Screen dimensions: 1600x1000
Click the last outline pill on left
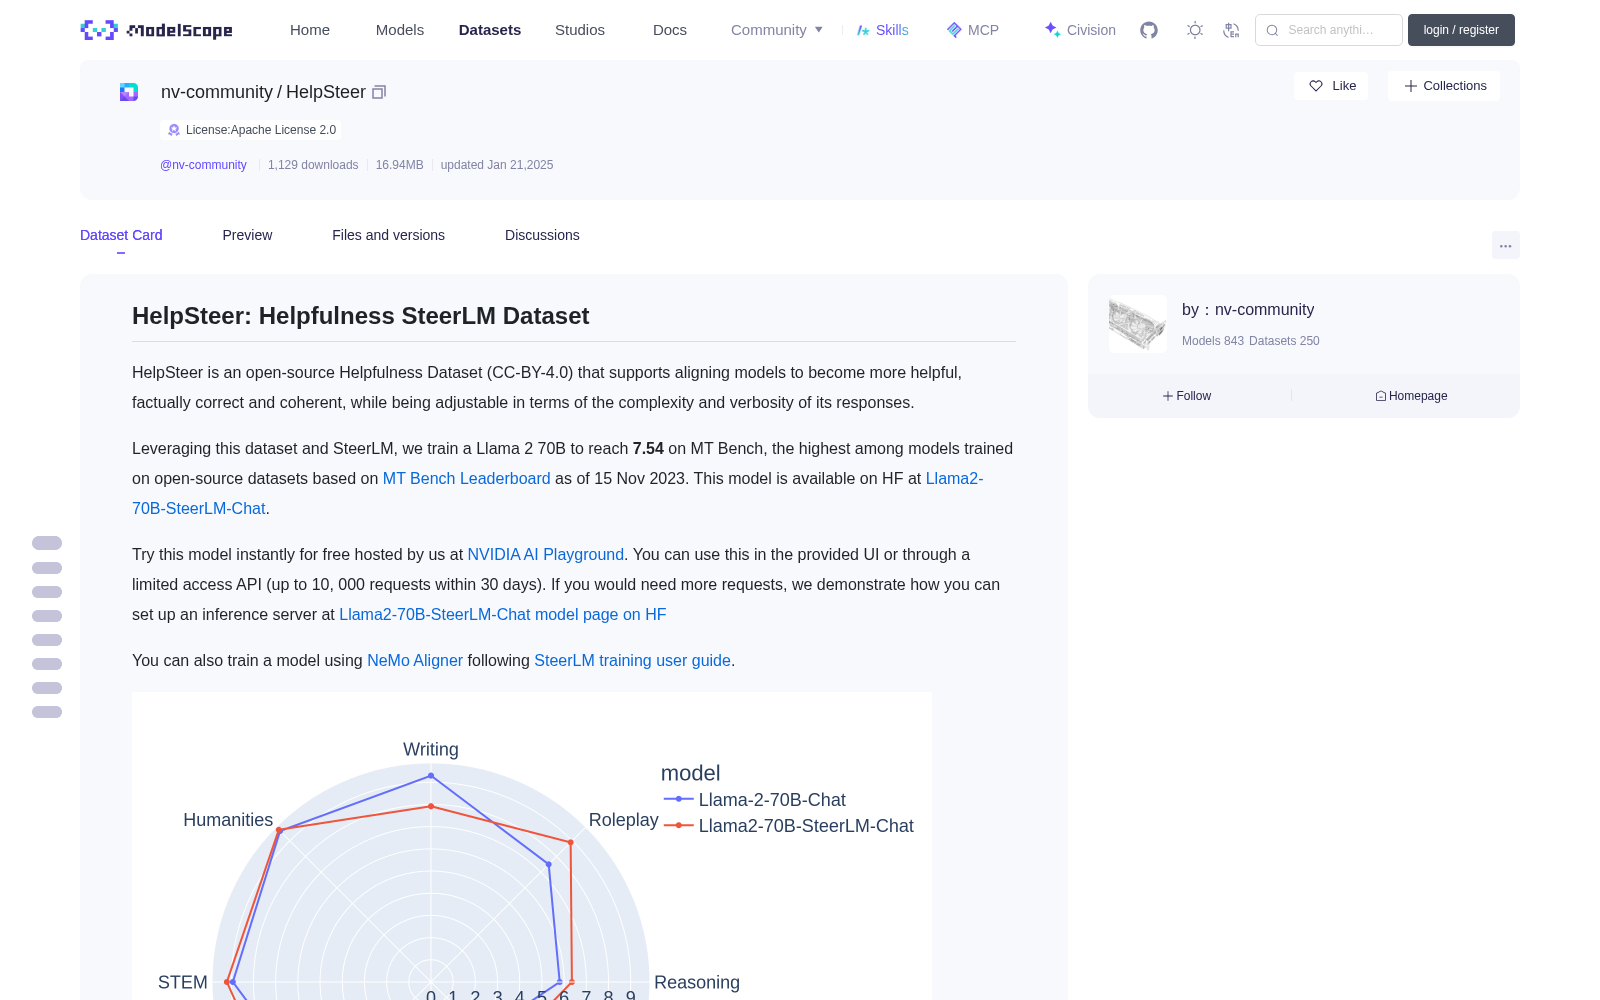(x=47, y=712)
